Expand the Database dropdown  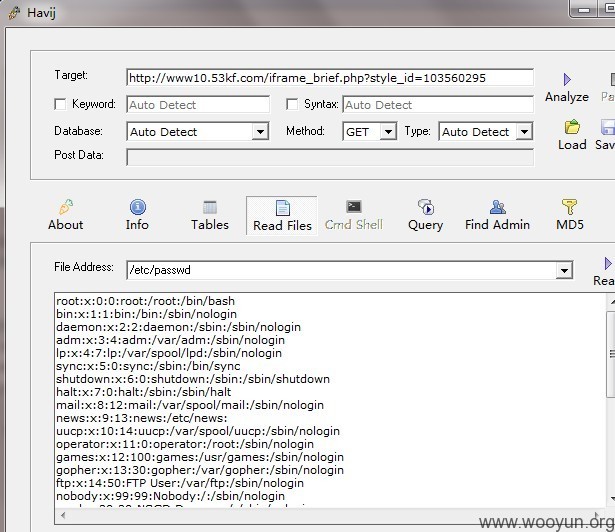pos(260,131)
